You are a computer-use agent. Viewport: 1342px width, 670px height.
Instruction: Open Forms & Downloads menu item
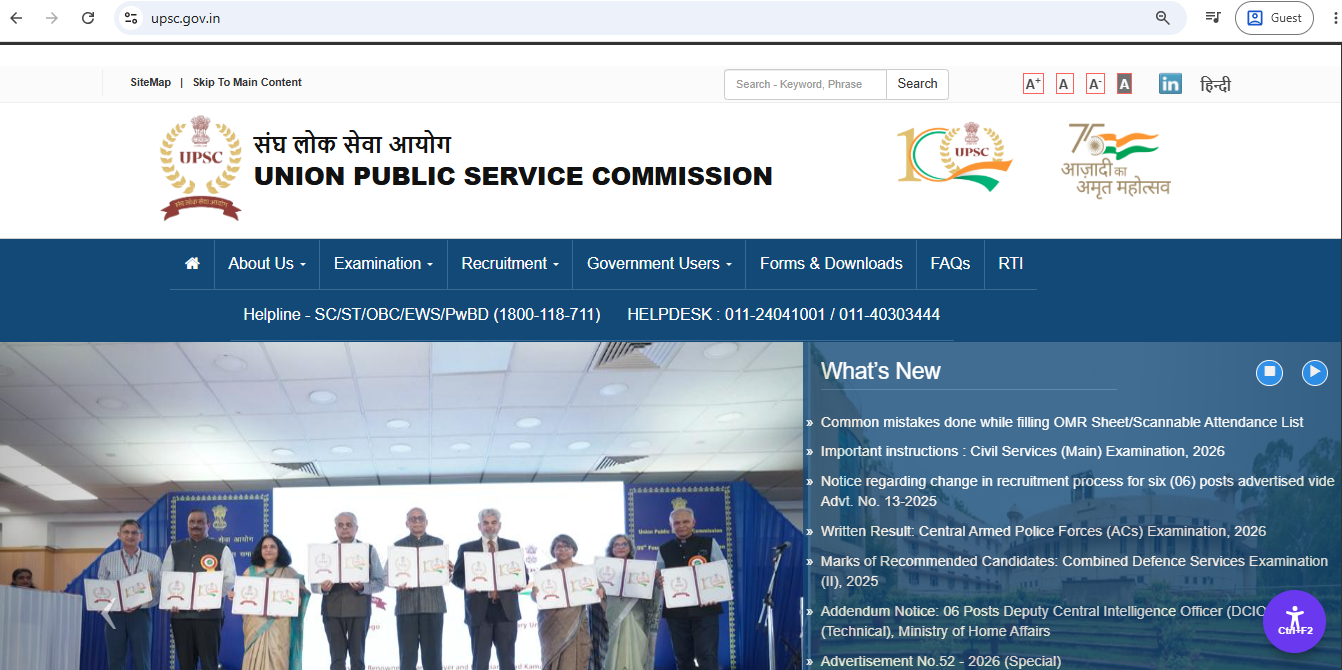831,263
